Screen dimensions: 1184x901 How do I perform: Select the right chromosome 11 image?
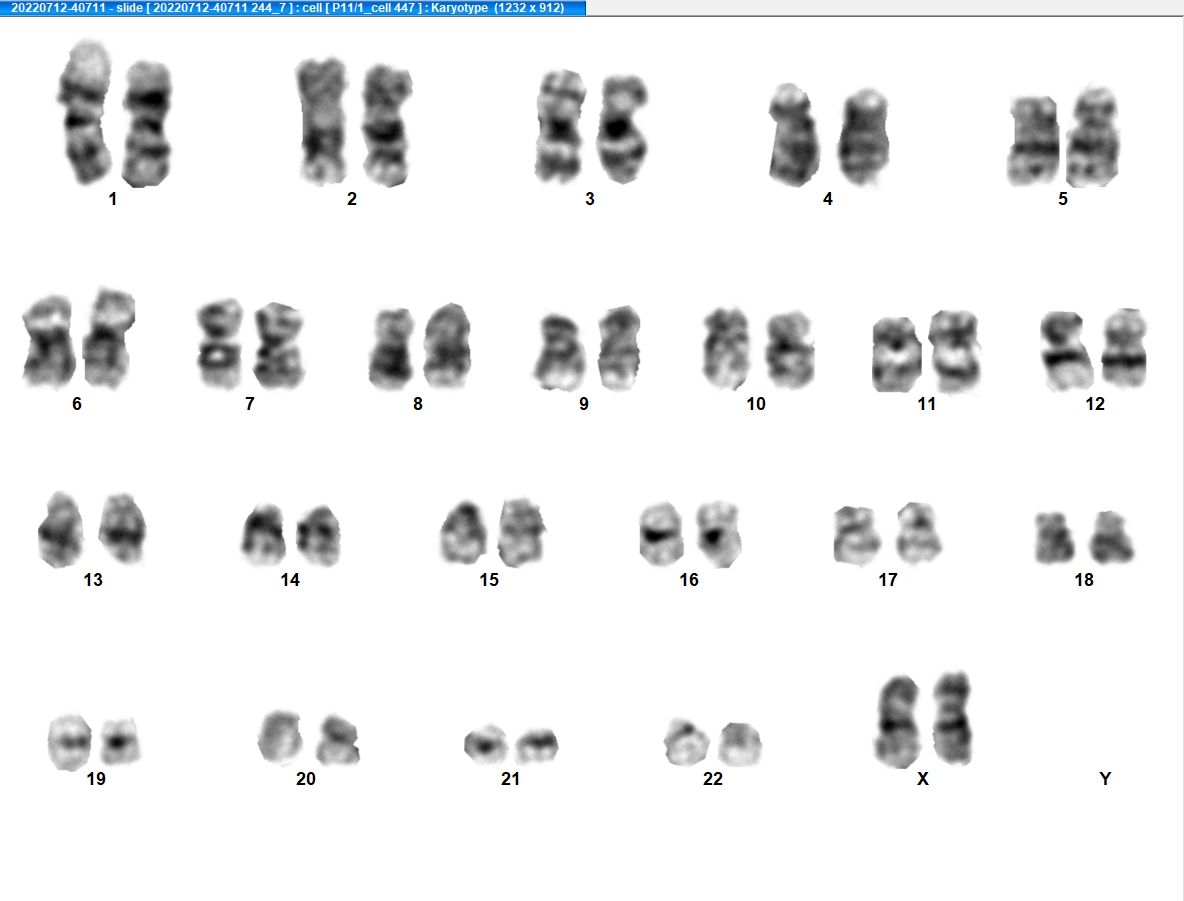(x=954, y=350)
